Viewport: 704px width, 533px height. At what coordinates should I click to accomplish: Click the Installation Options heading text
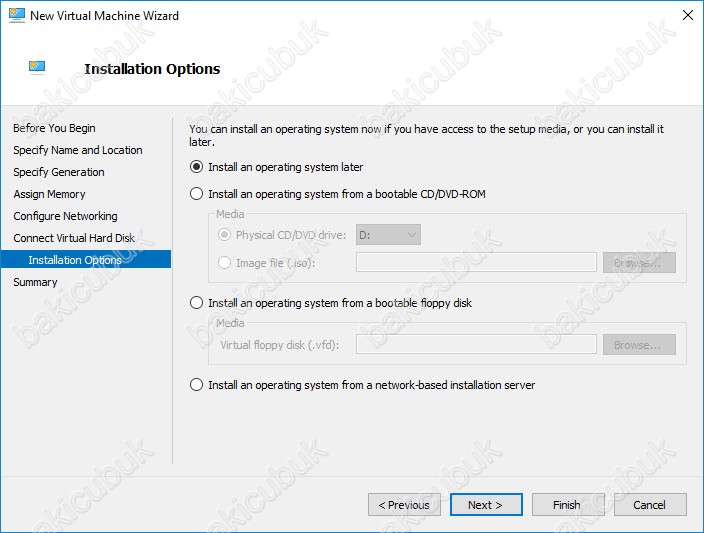152,69
